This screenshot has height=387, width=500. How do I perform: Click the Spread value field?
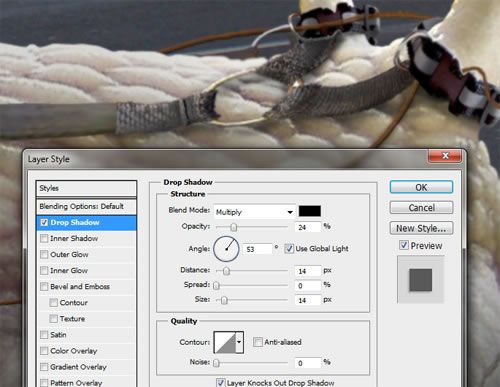(x=308, y=286)
